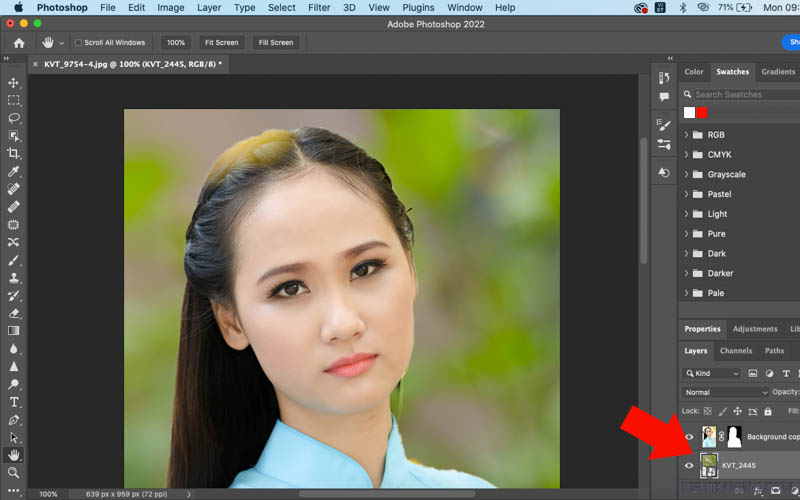
Task: Select the Lasso tool
Action: point(14,118)
